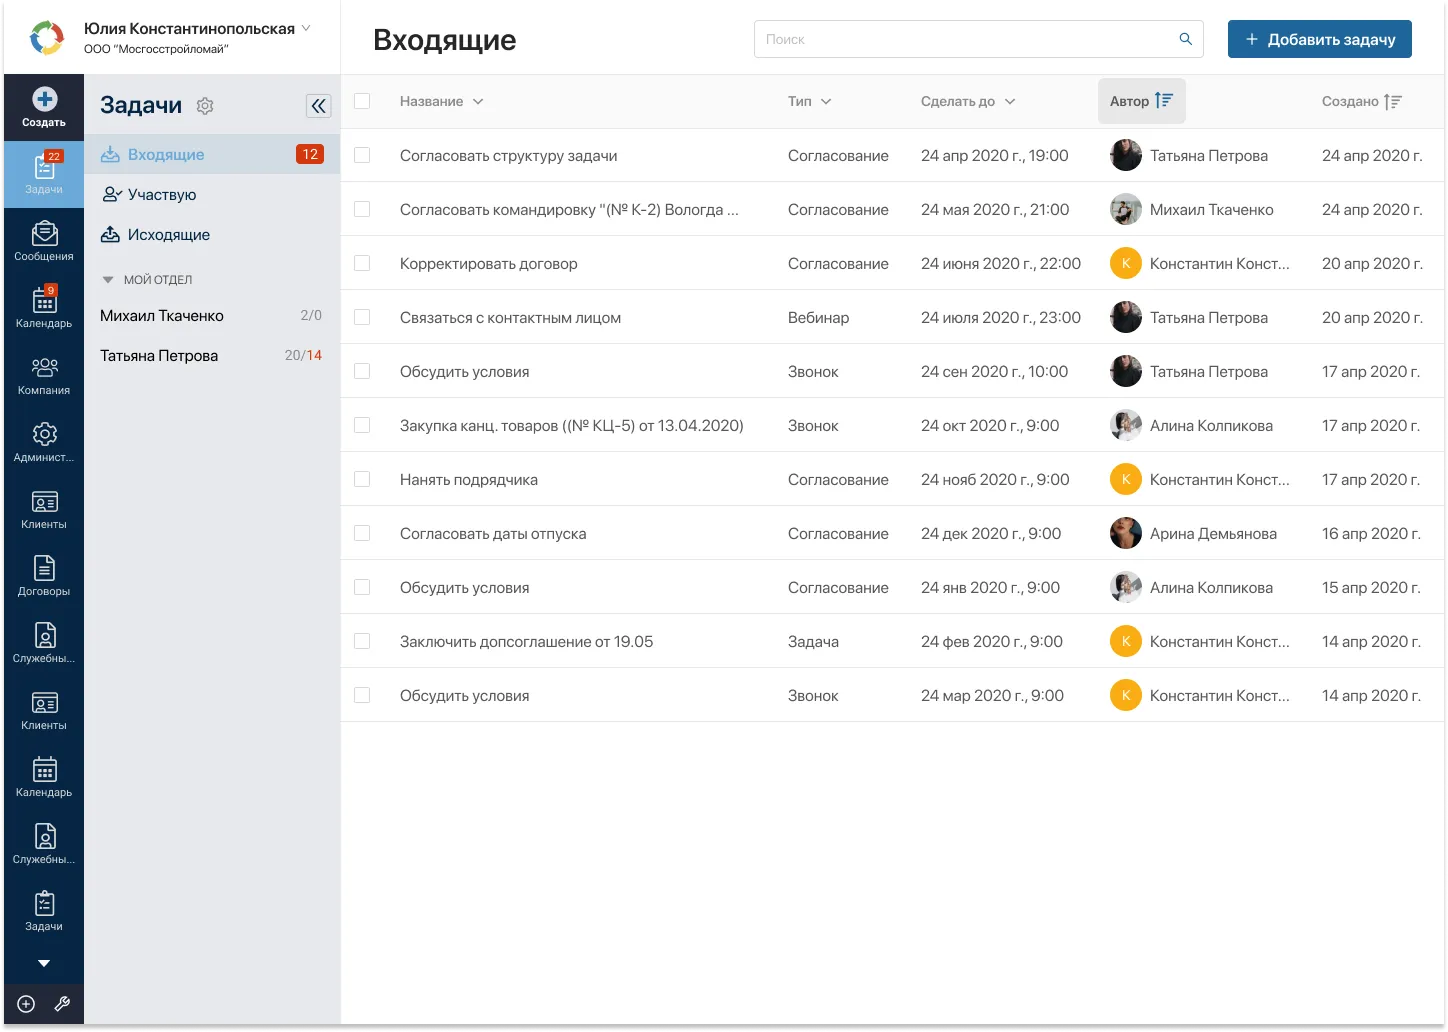Click the date 24 мар 2020 г., 9:00
The height and width of the screenshot is (1032, 1448).
tap(992, 695)
